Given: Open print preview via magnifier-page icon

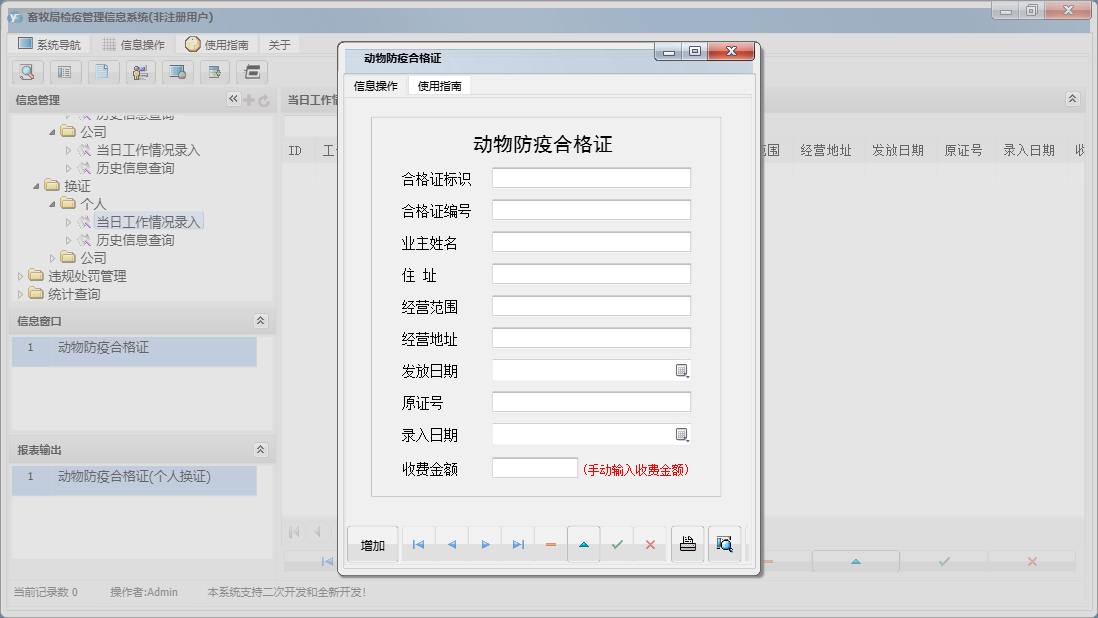Looking at the screenshot, I should tap(724, 544).
